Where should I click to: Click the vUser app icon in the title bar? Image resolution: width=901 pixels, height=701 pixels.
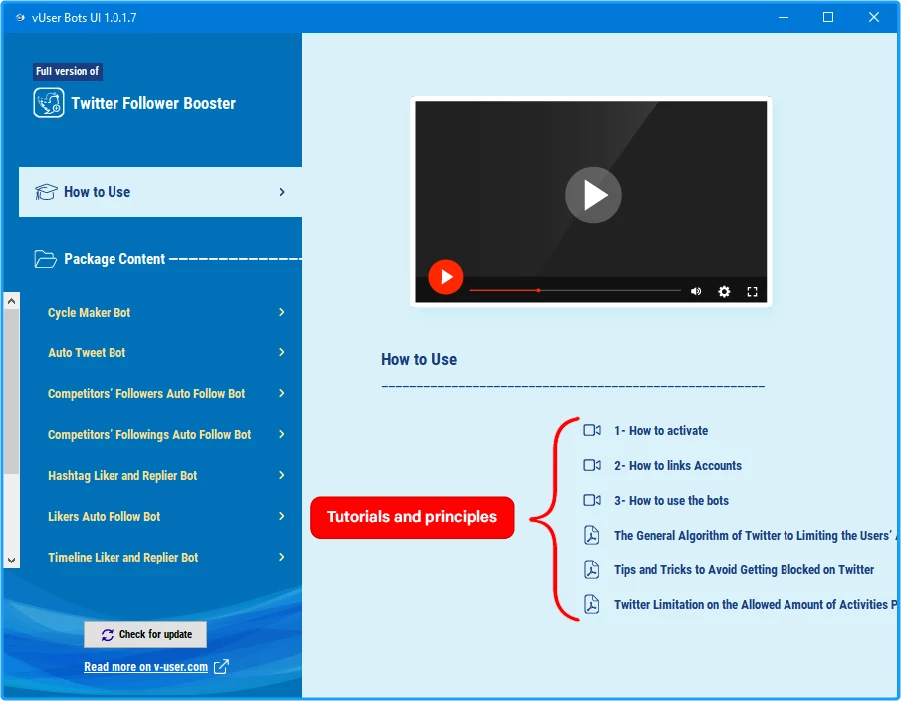click(x=20, y=17)
